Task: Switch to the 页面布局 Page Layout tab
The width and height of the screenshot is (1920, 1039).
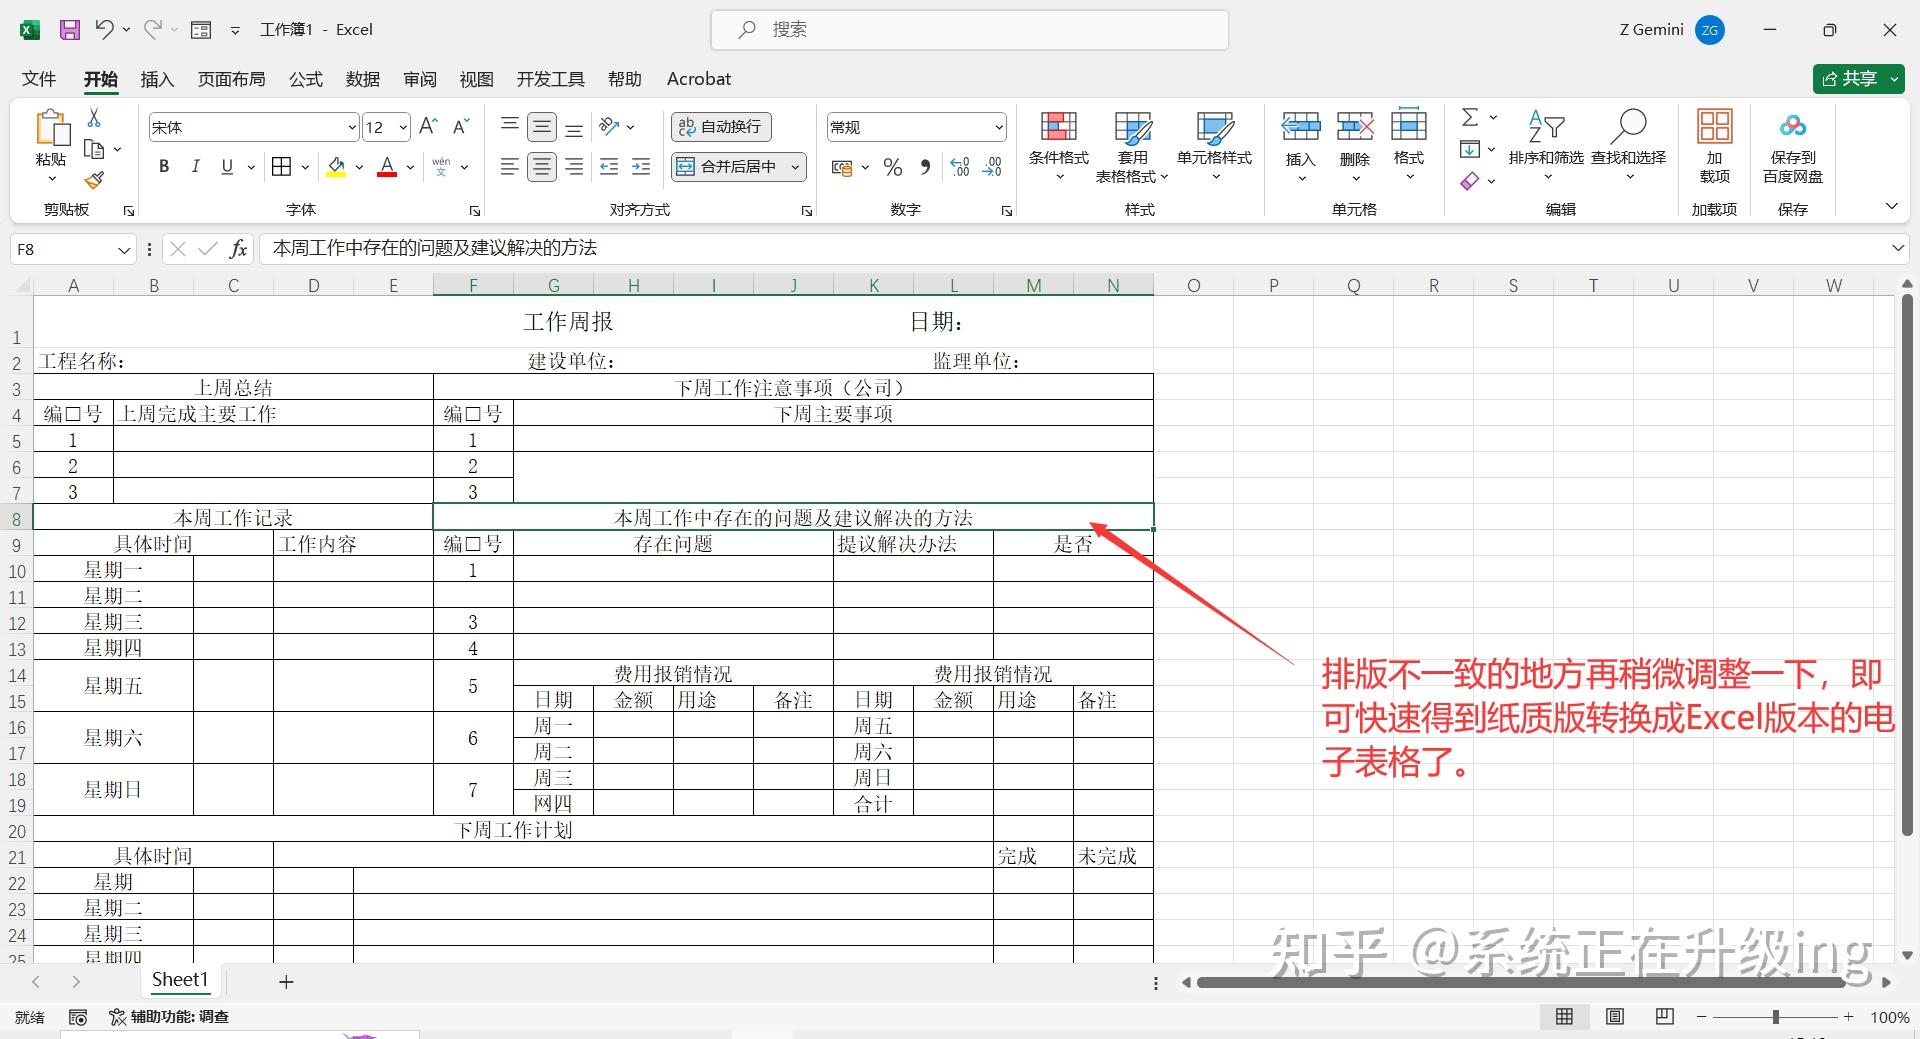Action: [232, 79]
